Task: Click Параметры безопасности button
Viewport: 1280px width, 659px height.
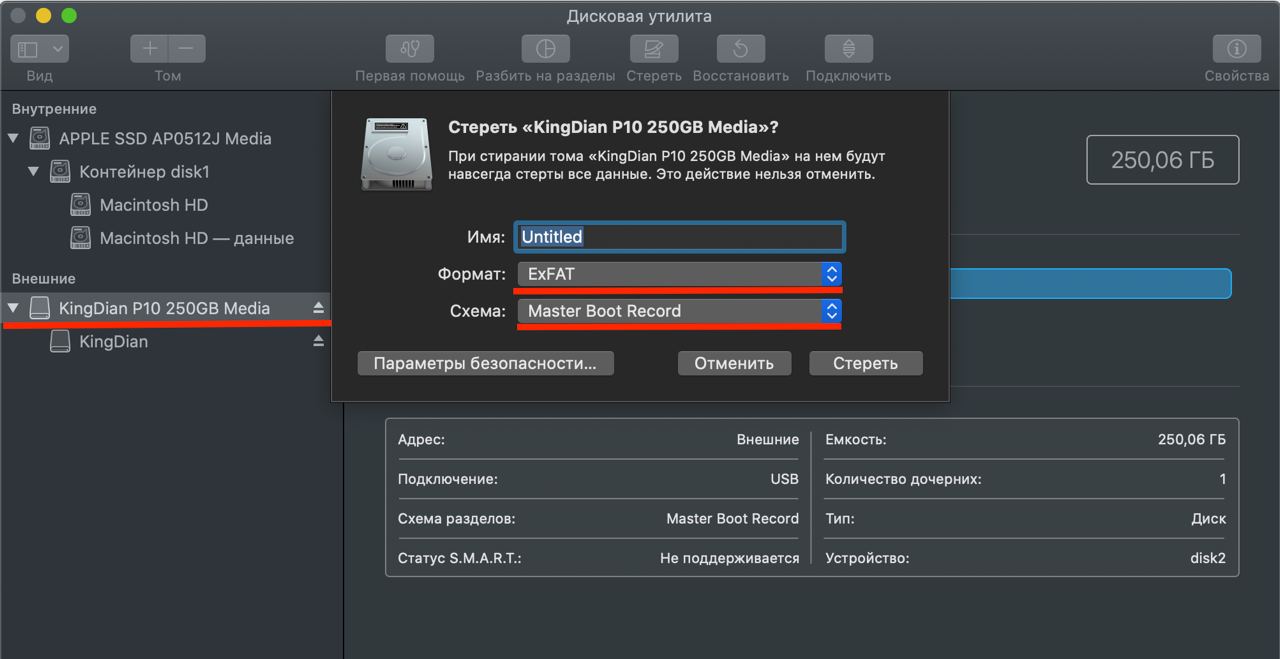Action: 485,363
